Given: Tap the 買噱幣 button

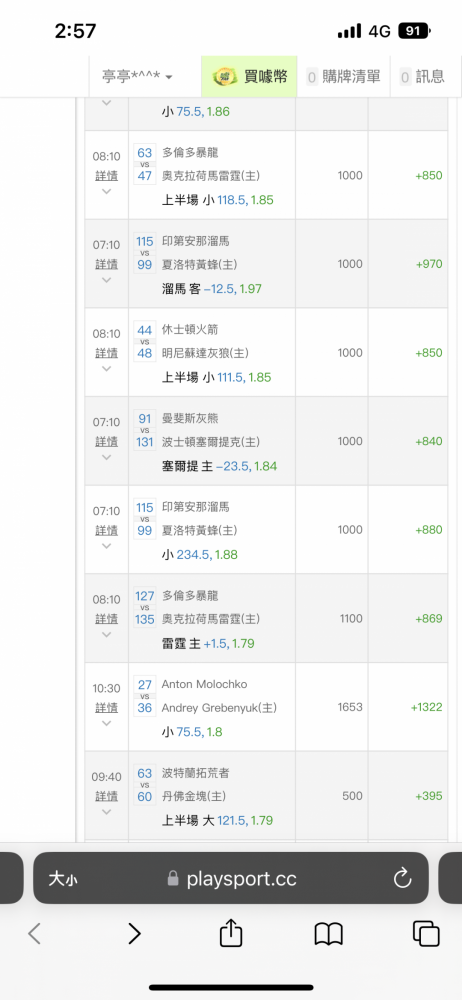Looking at the screenshot, I should 250,77.
